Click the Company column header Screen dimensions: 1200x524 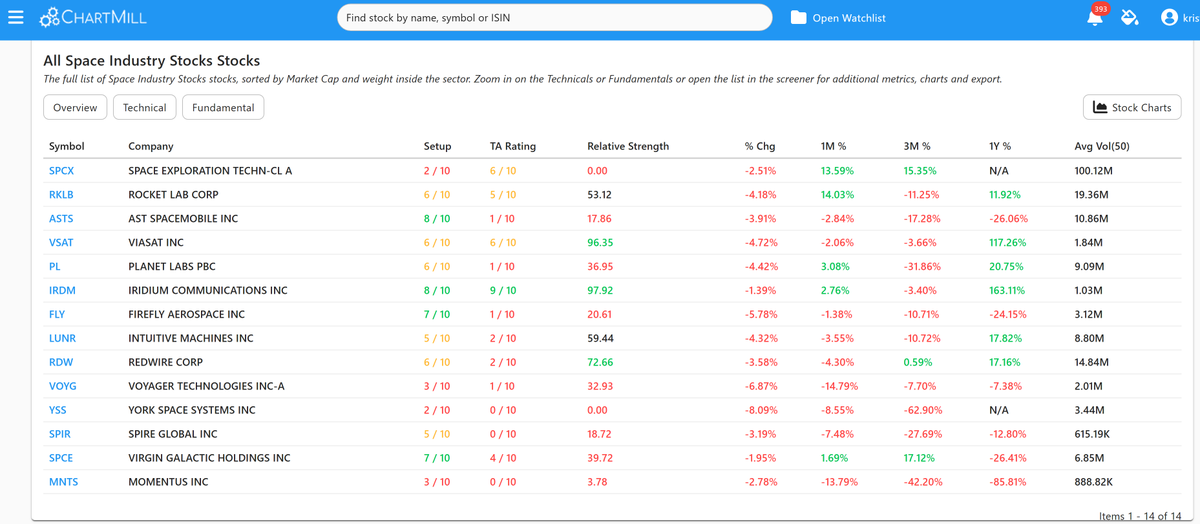pos(151,146)
